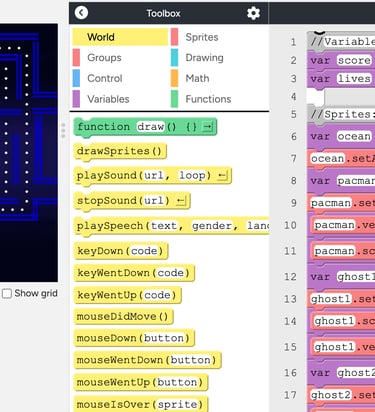Viewport: 375px width, 412px height.
Task: Click the blue Control color swatch
Action: pyautogui.click(x=76, y=78)
